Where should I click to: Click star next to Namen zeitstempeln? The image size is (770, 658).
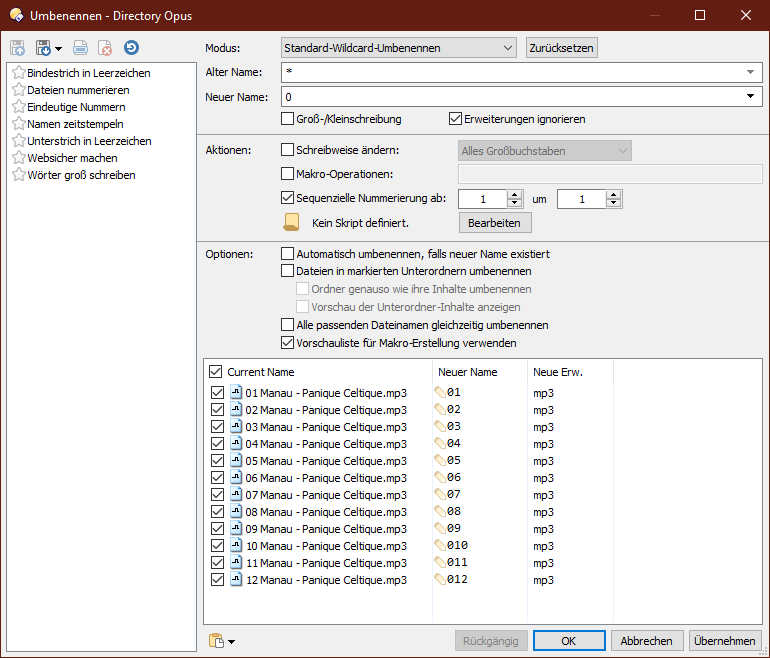coord(19,124)
